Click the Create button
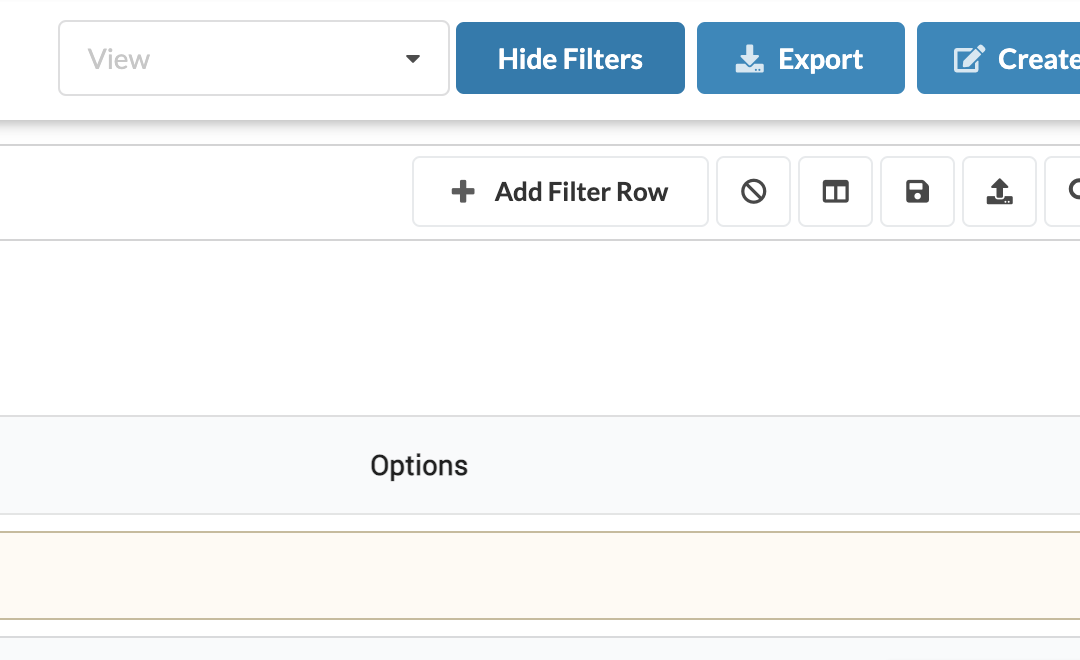1080x660 pixels. point(999,59)
